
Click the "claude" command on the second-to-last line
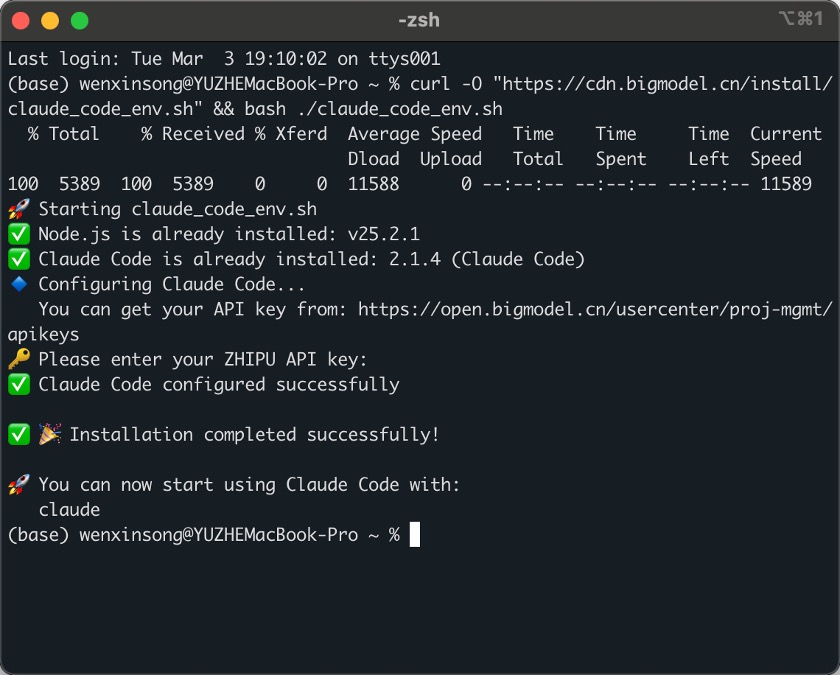69,510
